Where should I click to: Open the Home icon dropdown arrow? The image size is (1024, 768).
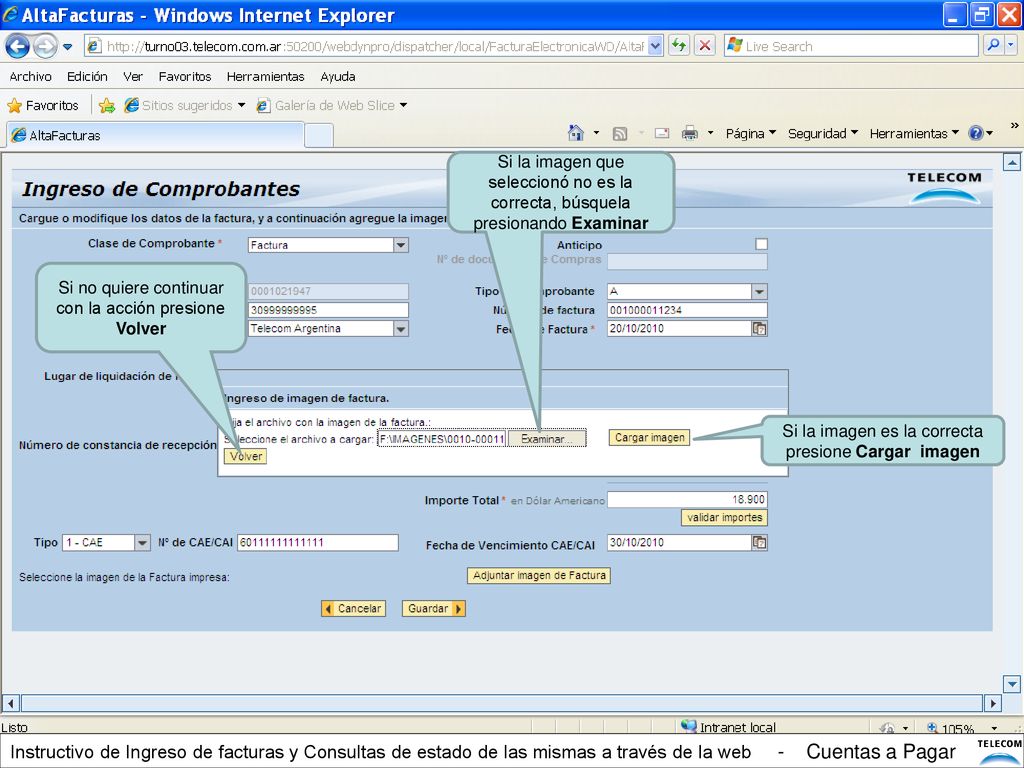click(x=596, y=133)
